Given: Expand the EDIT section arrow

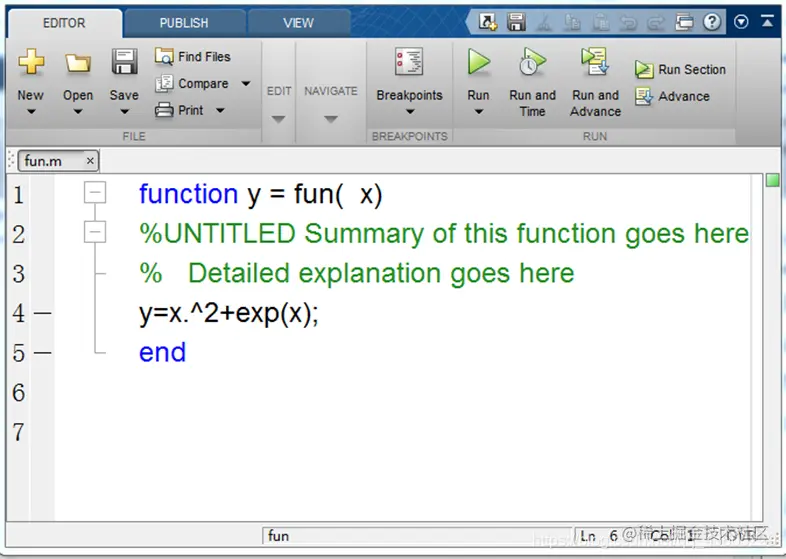Looking at the screenshot, I should pyautogui.click(x=278, y=119).
